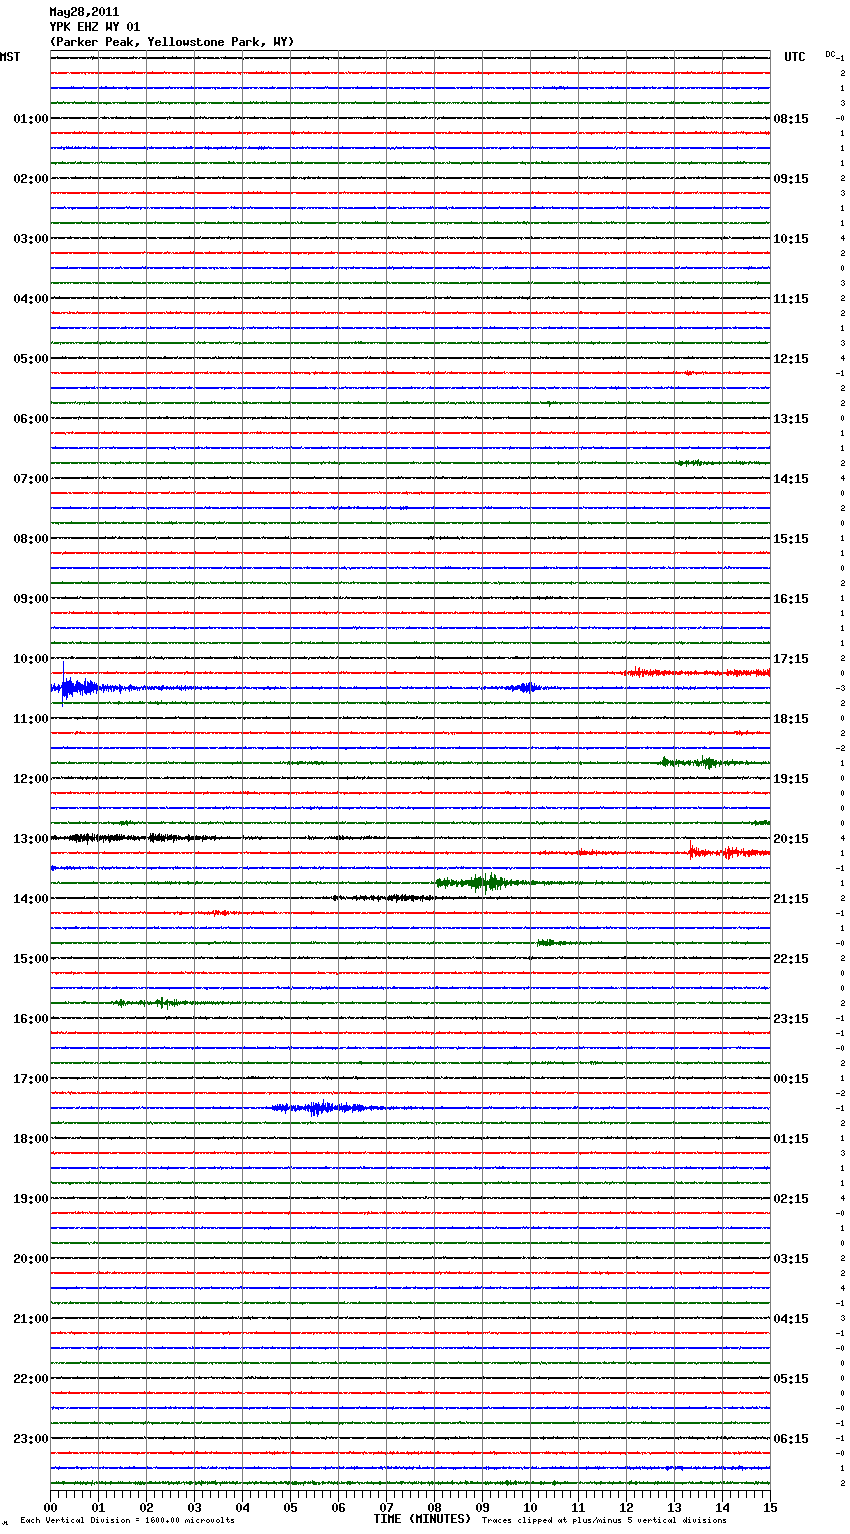Select the 19:00 MST time label

pyautogui.click(x=30, y=1199)
